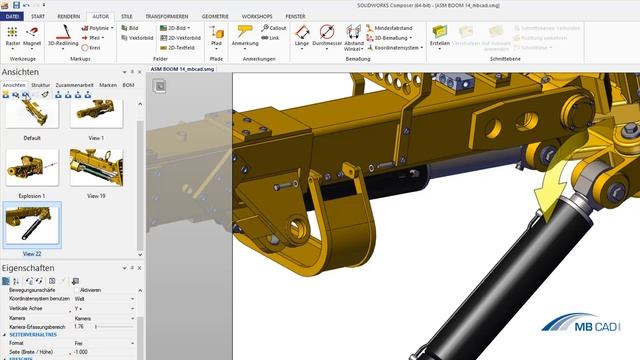
Task: Sort properties alphabetically icon
Action: [x=16, y=281]
